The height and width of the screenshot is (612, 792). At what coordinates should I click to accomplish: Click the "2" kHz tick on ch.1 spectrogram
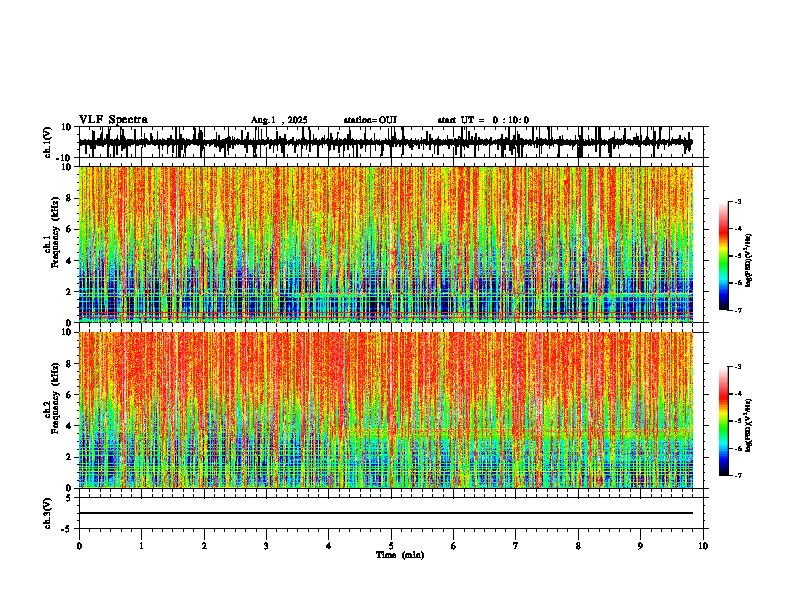point(70,292)
